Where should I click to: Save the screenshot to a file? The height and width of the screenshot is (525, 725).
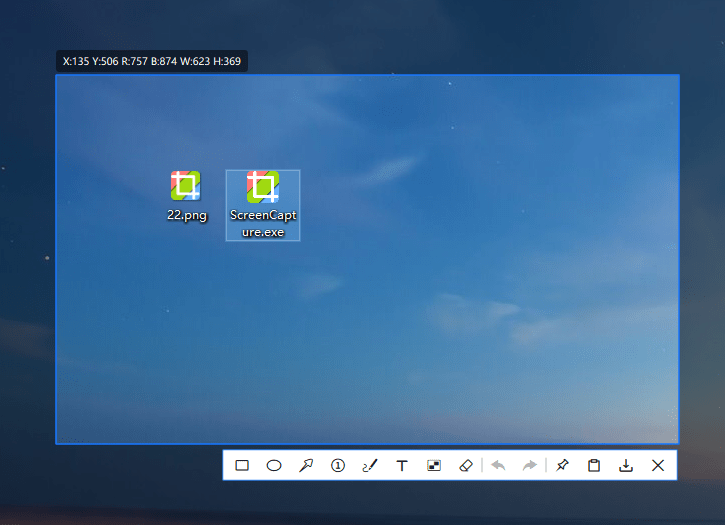coord(626,465)
